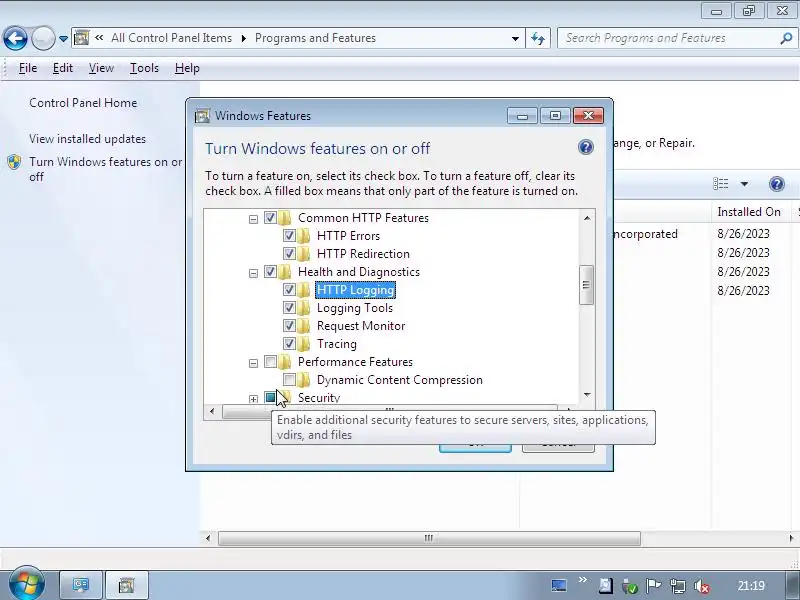Click the Control Panel Home link

pyautogui.click(x=83, y=103)
